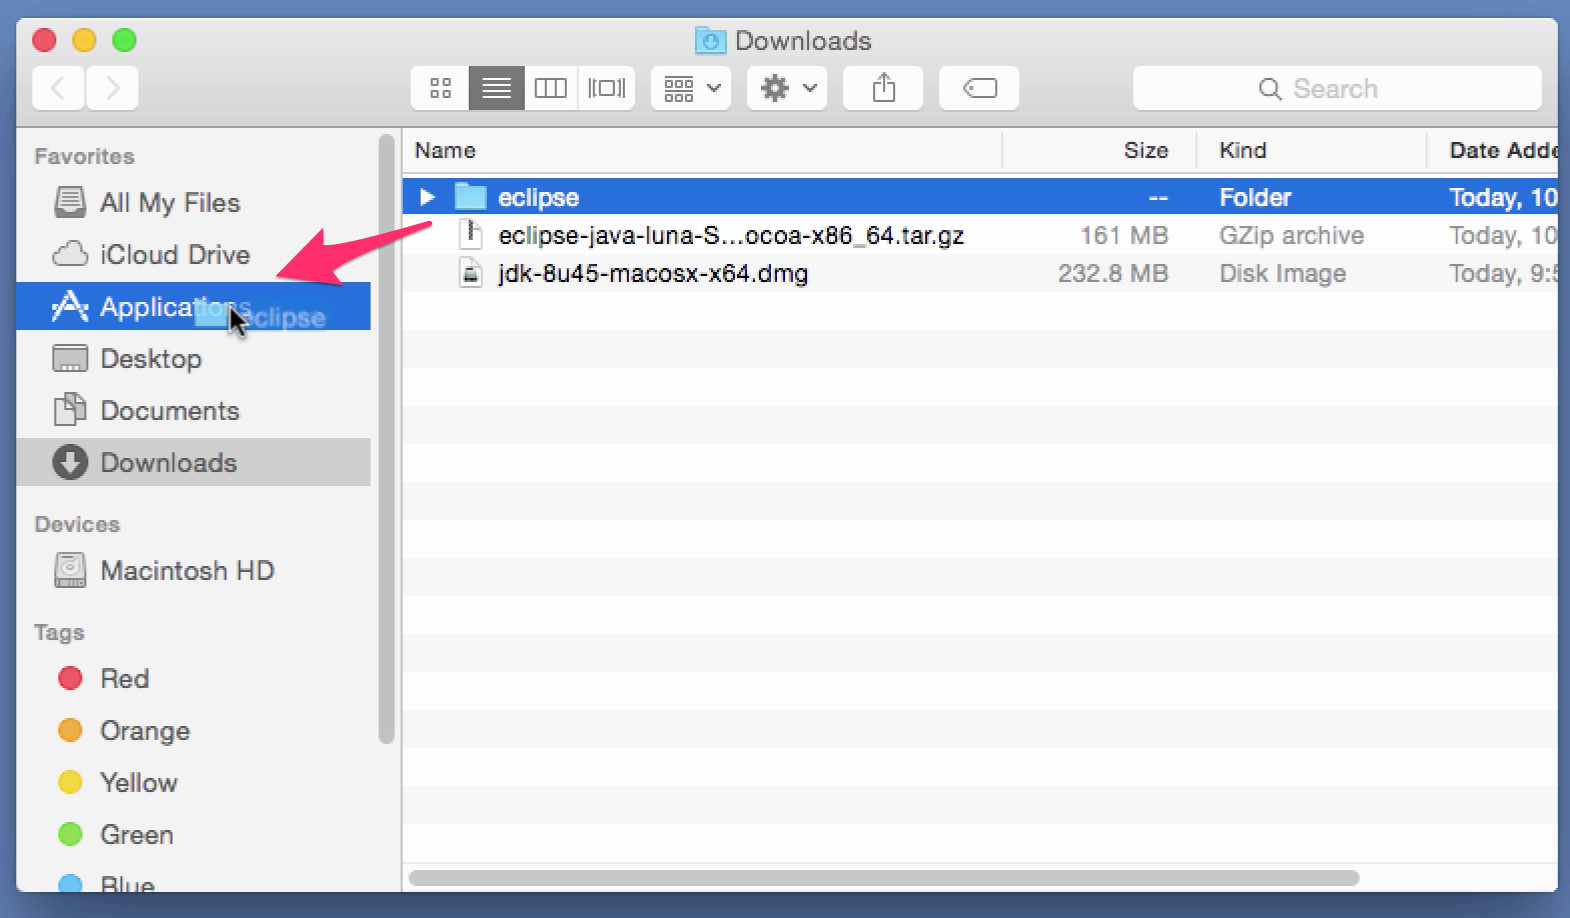This screenshot has height=918, width=1570.
Task: Open Macintosh HD drive in sidebar
Action: [187, 571]
